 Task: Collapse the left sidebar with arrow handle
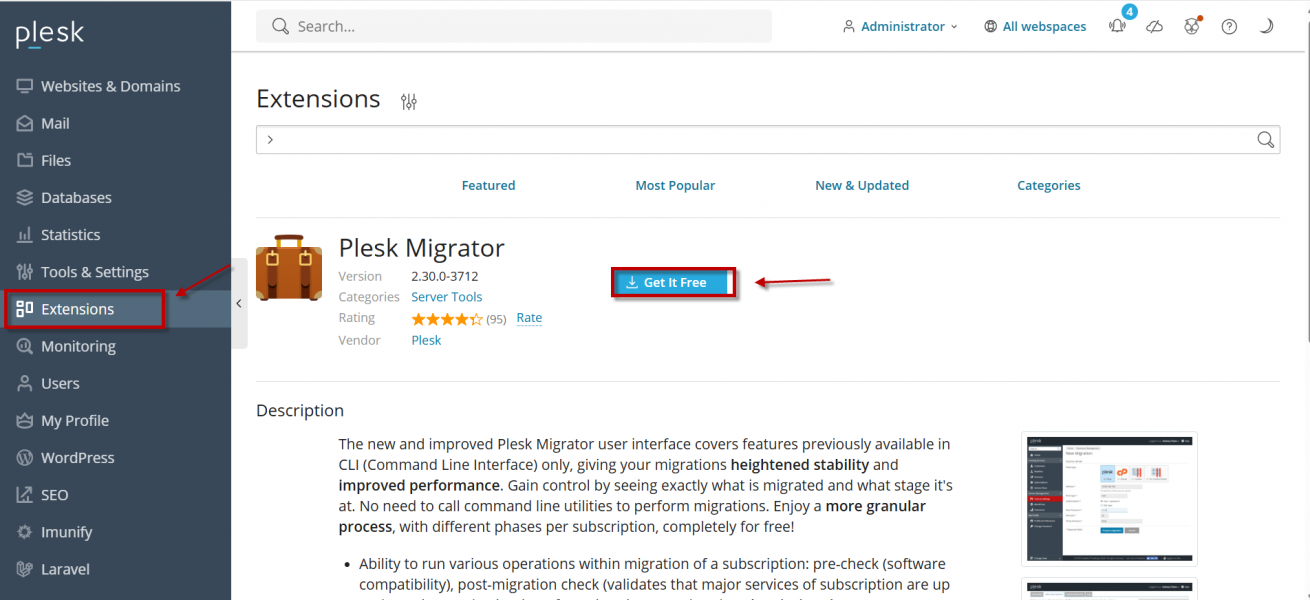[239, 303]
